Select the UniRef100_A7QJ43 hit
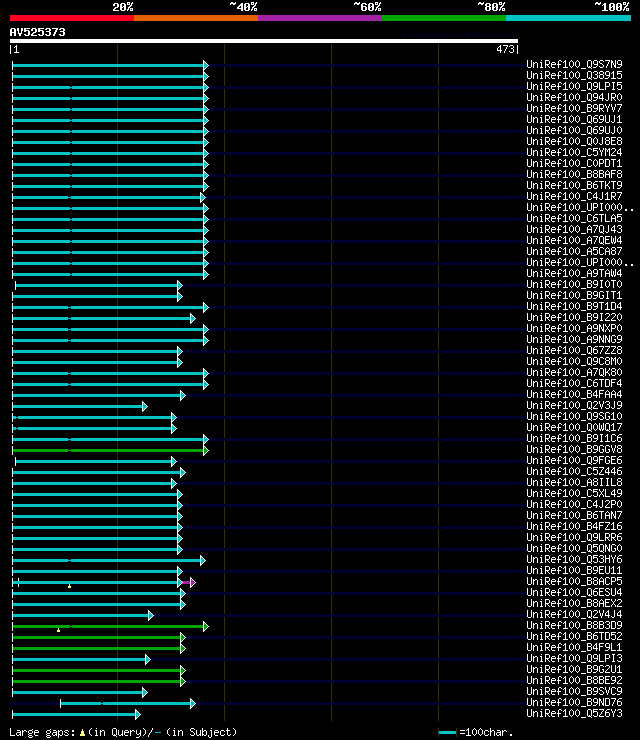 coord(574,229)
